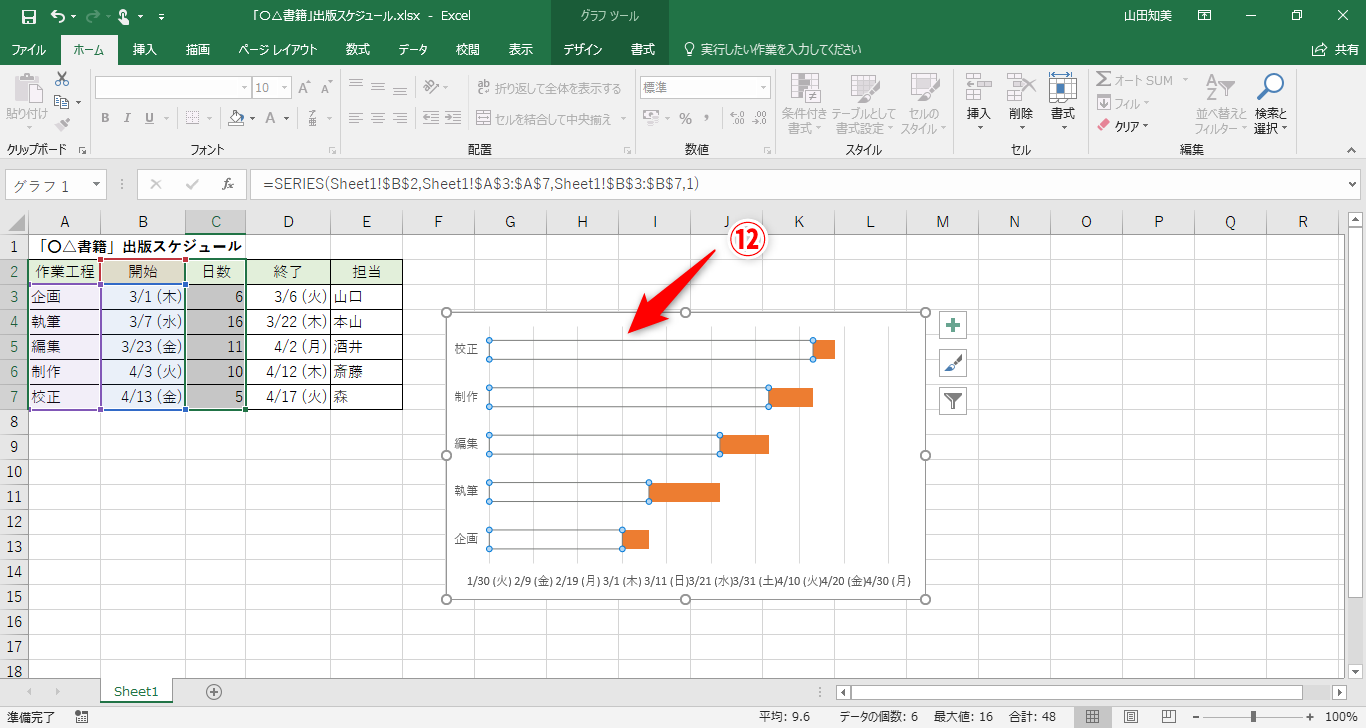The width and height of the screenshot is (1366, 728).
Task: Open the font name dropdown
Action: click(x=243, y=88)
